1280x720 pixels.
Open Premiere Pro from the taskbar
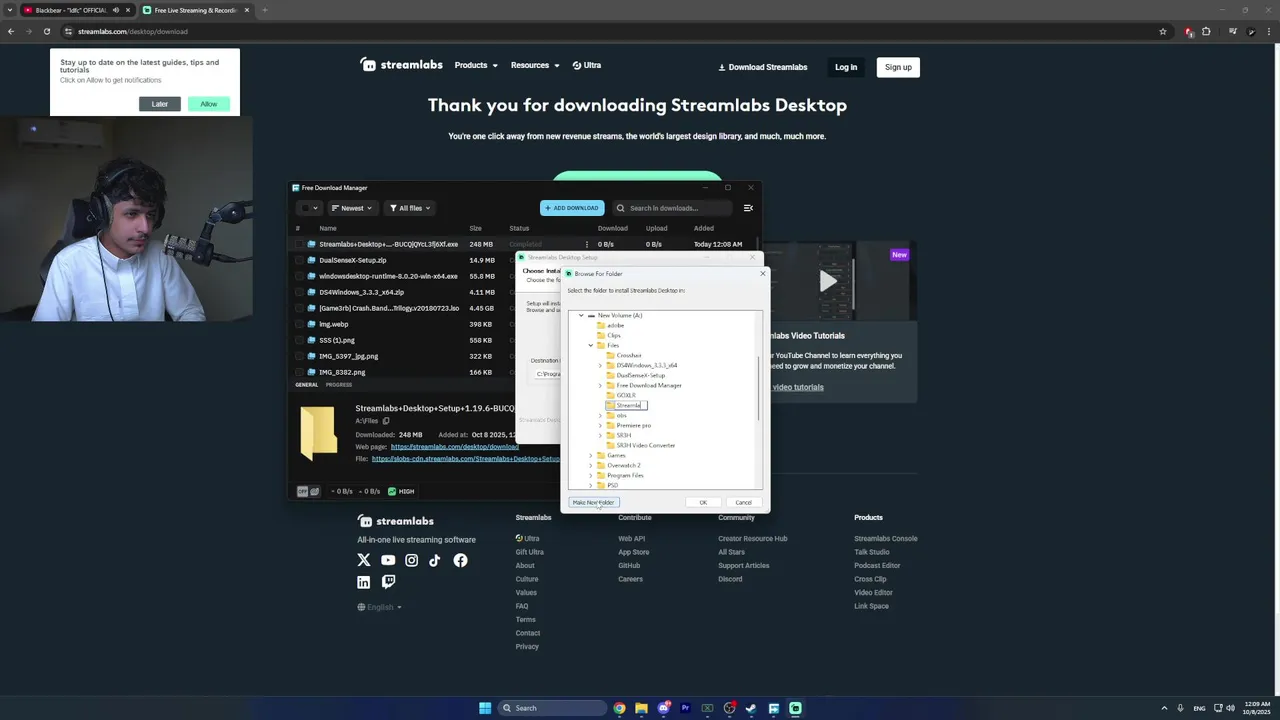tap(685, 708)
